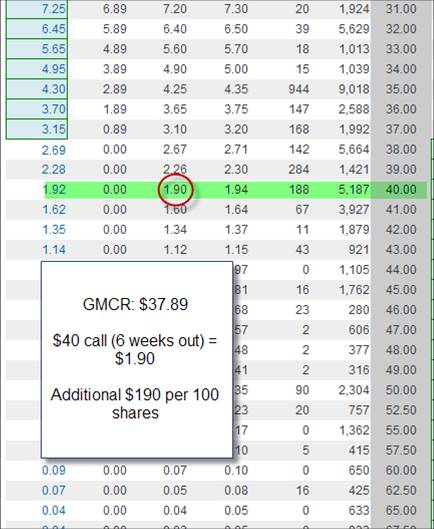Select strike price 31.00
This screenshot has width=434, height=529.
pos(401,9)
